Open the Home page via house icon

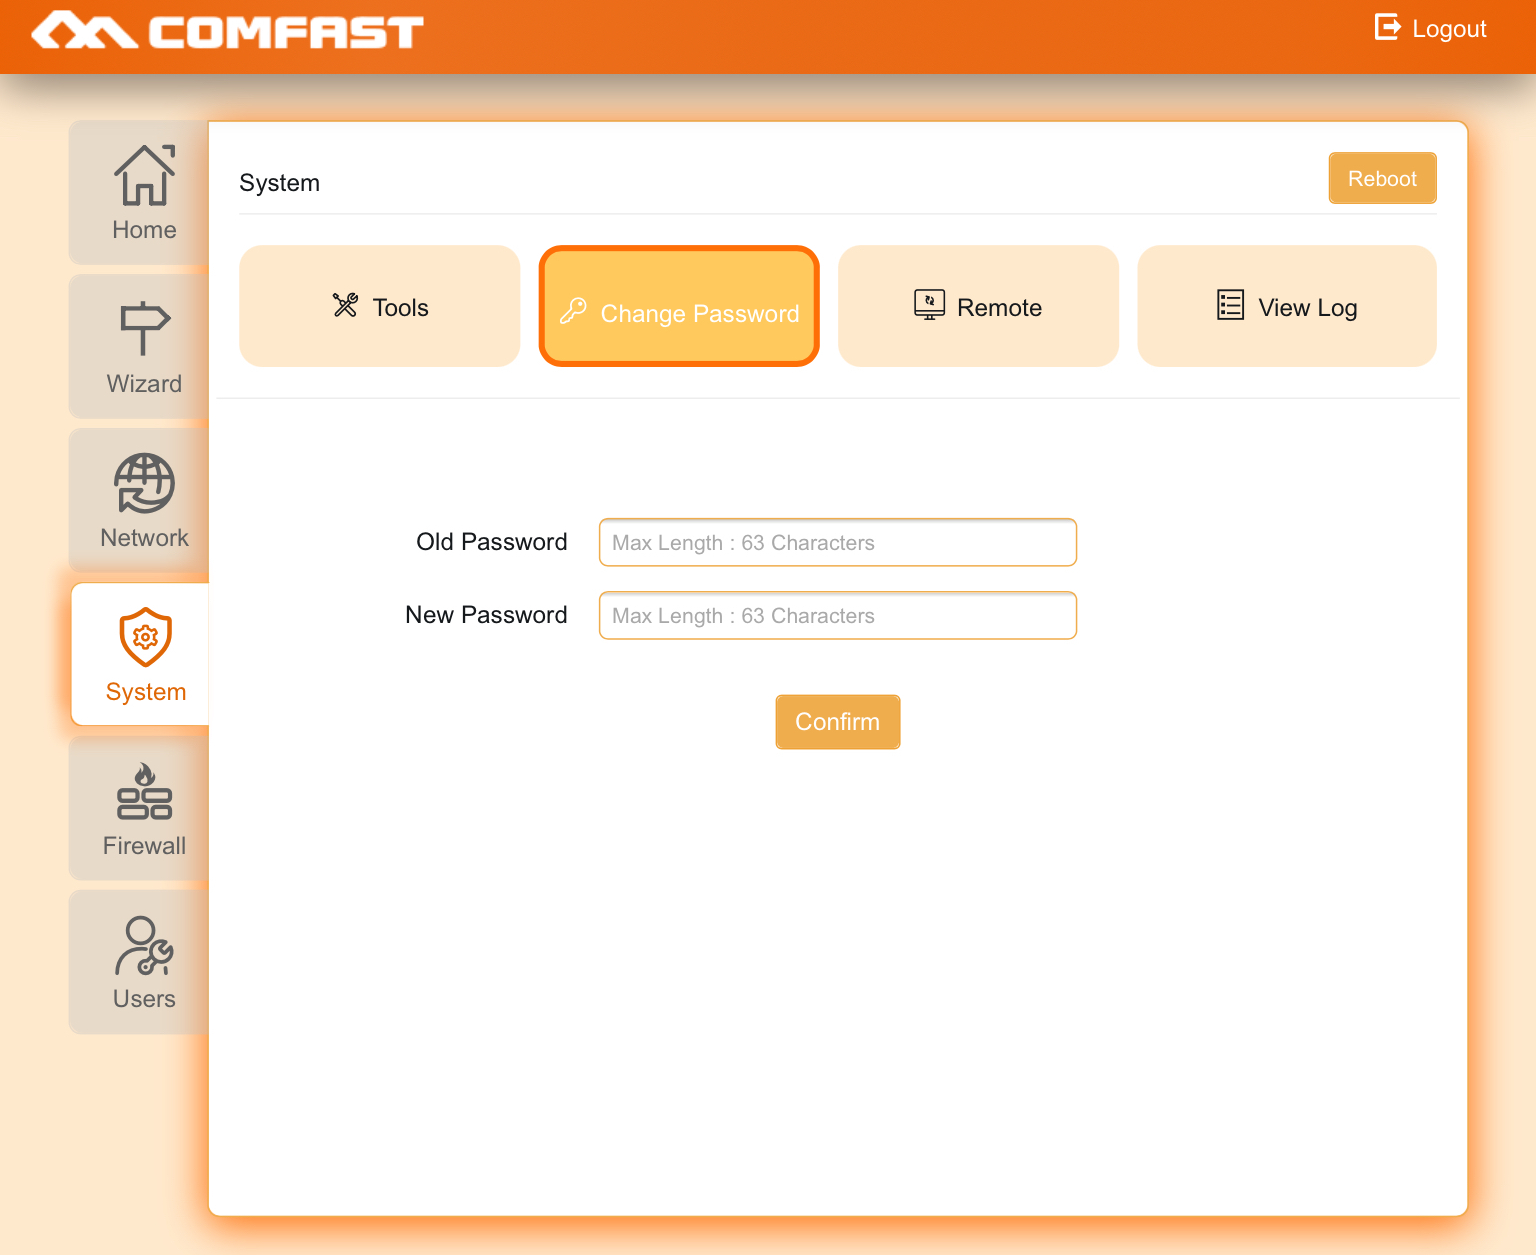click(x=145, y=175)
